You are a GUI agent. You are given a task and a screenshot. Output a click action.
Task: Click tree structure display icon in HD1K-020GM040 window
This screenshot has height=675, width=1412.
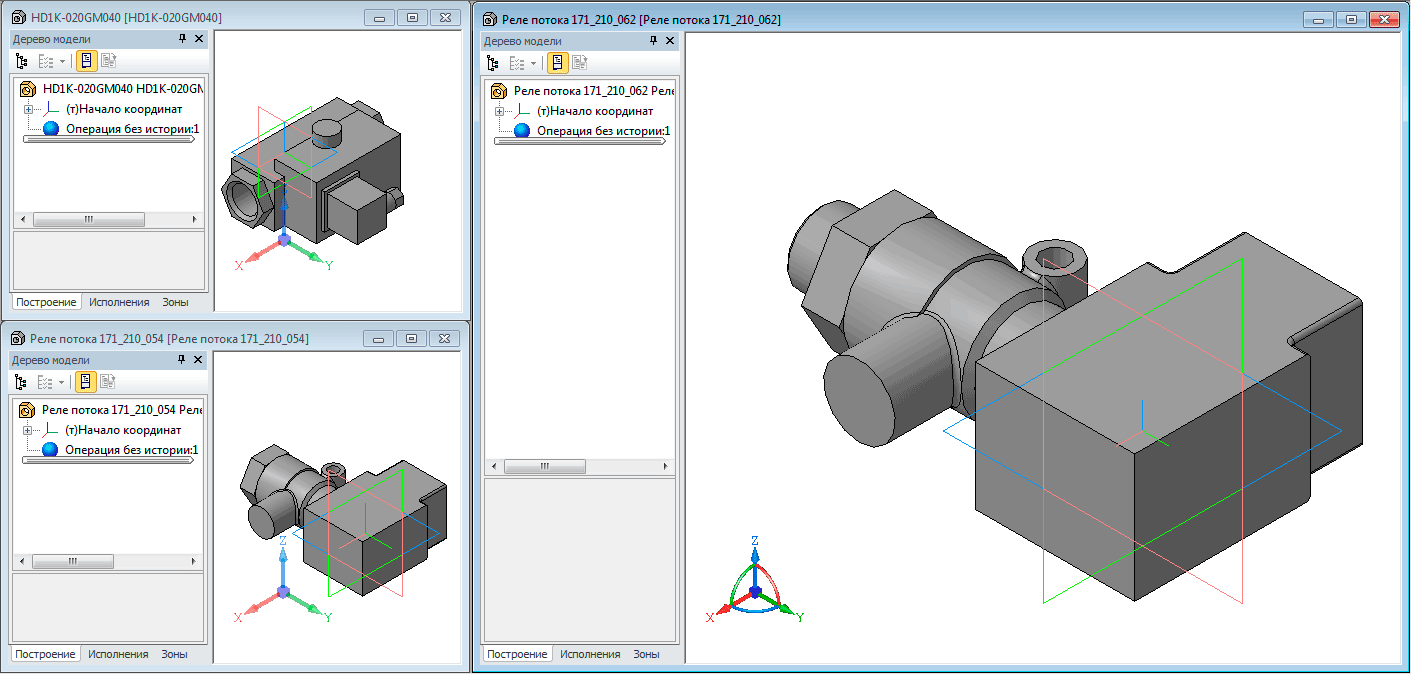point(21,61)
